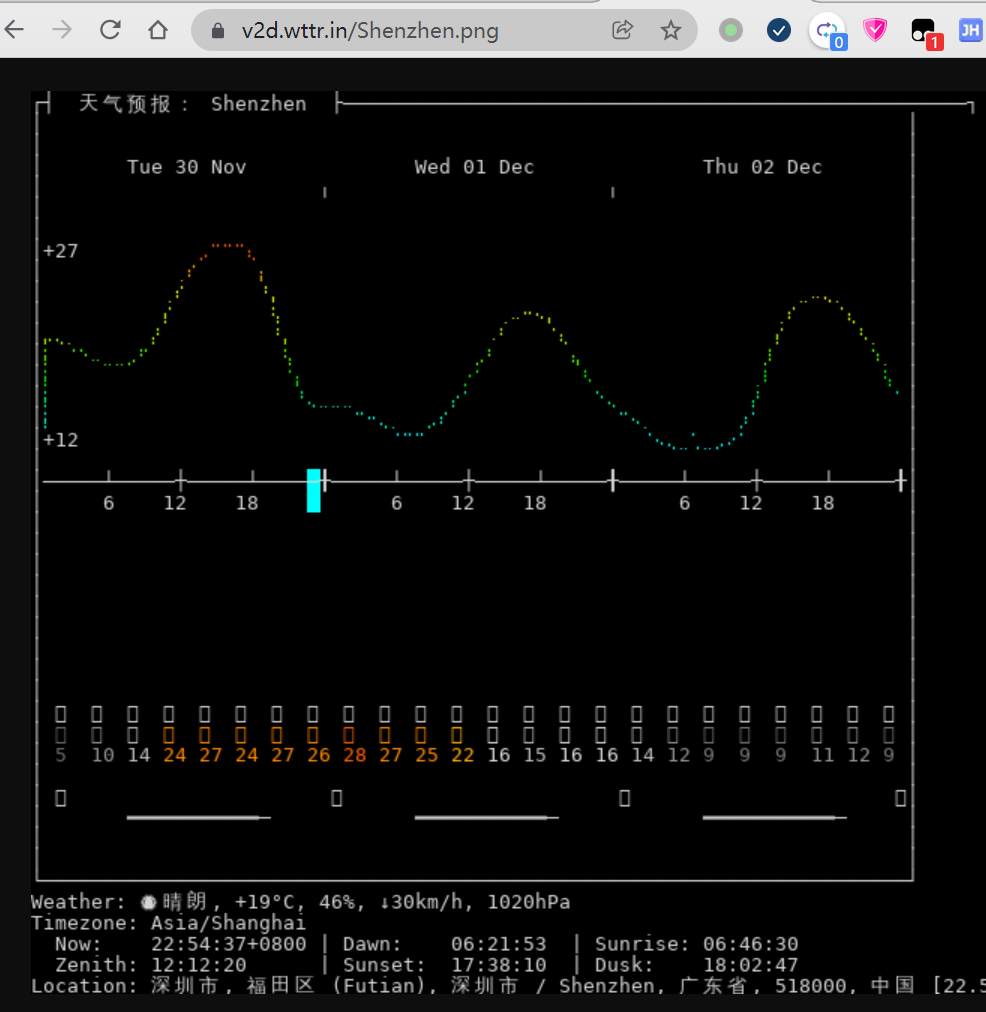
Task: Click the cyan current-time marker on the timeline
Action: tap(314, 490)
